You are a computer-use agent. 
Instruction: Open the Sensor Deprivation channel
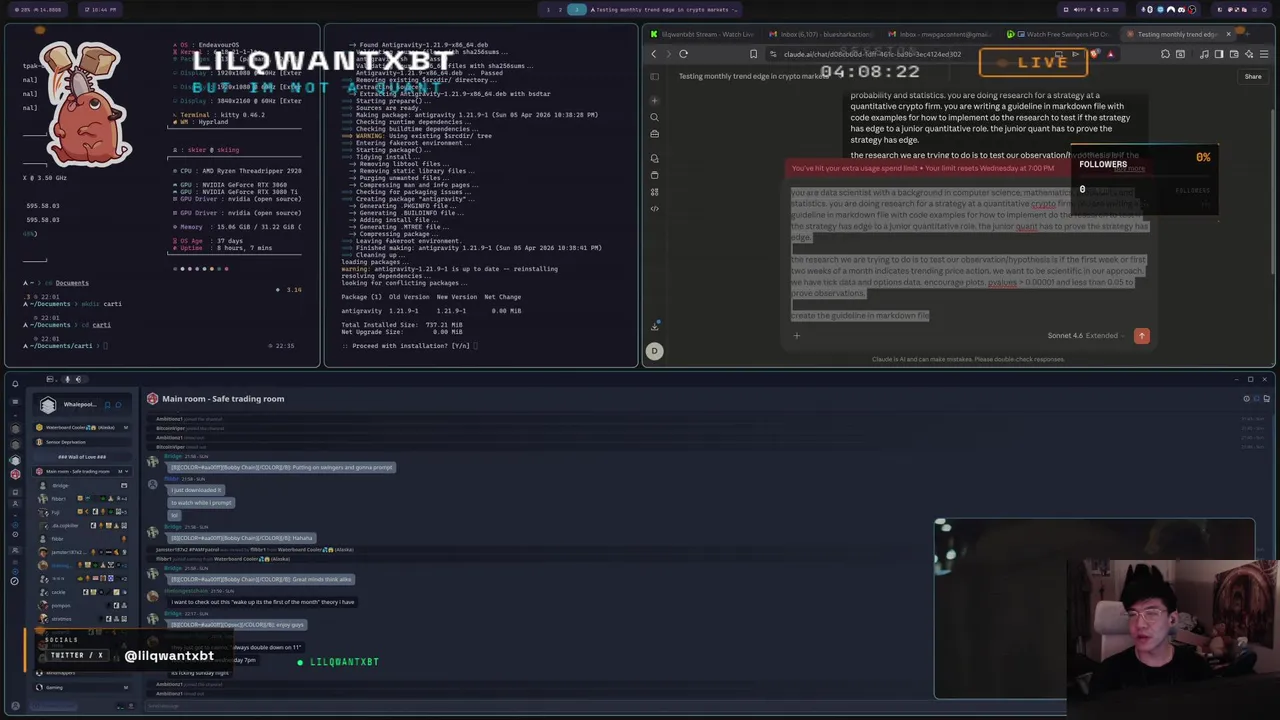pos(83,442)
